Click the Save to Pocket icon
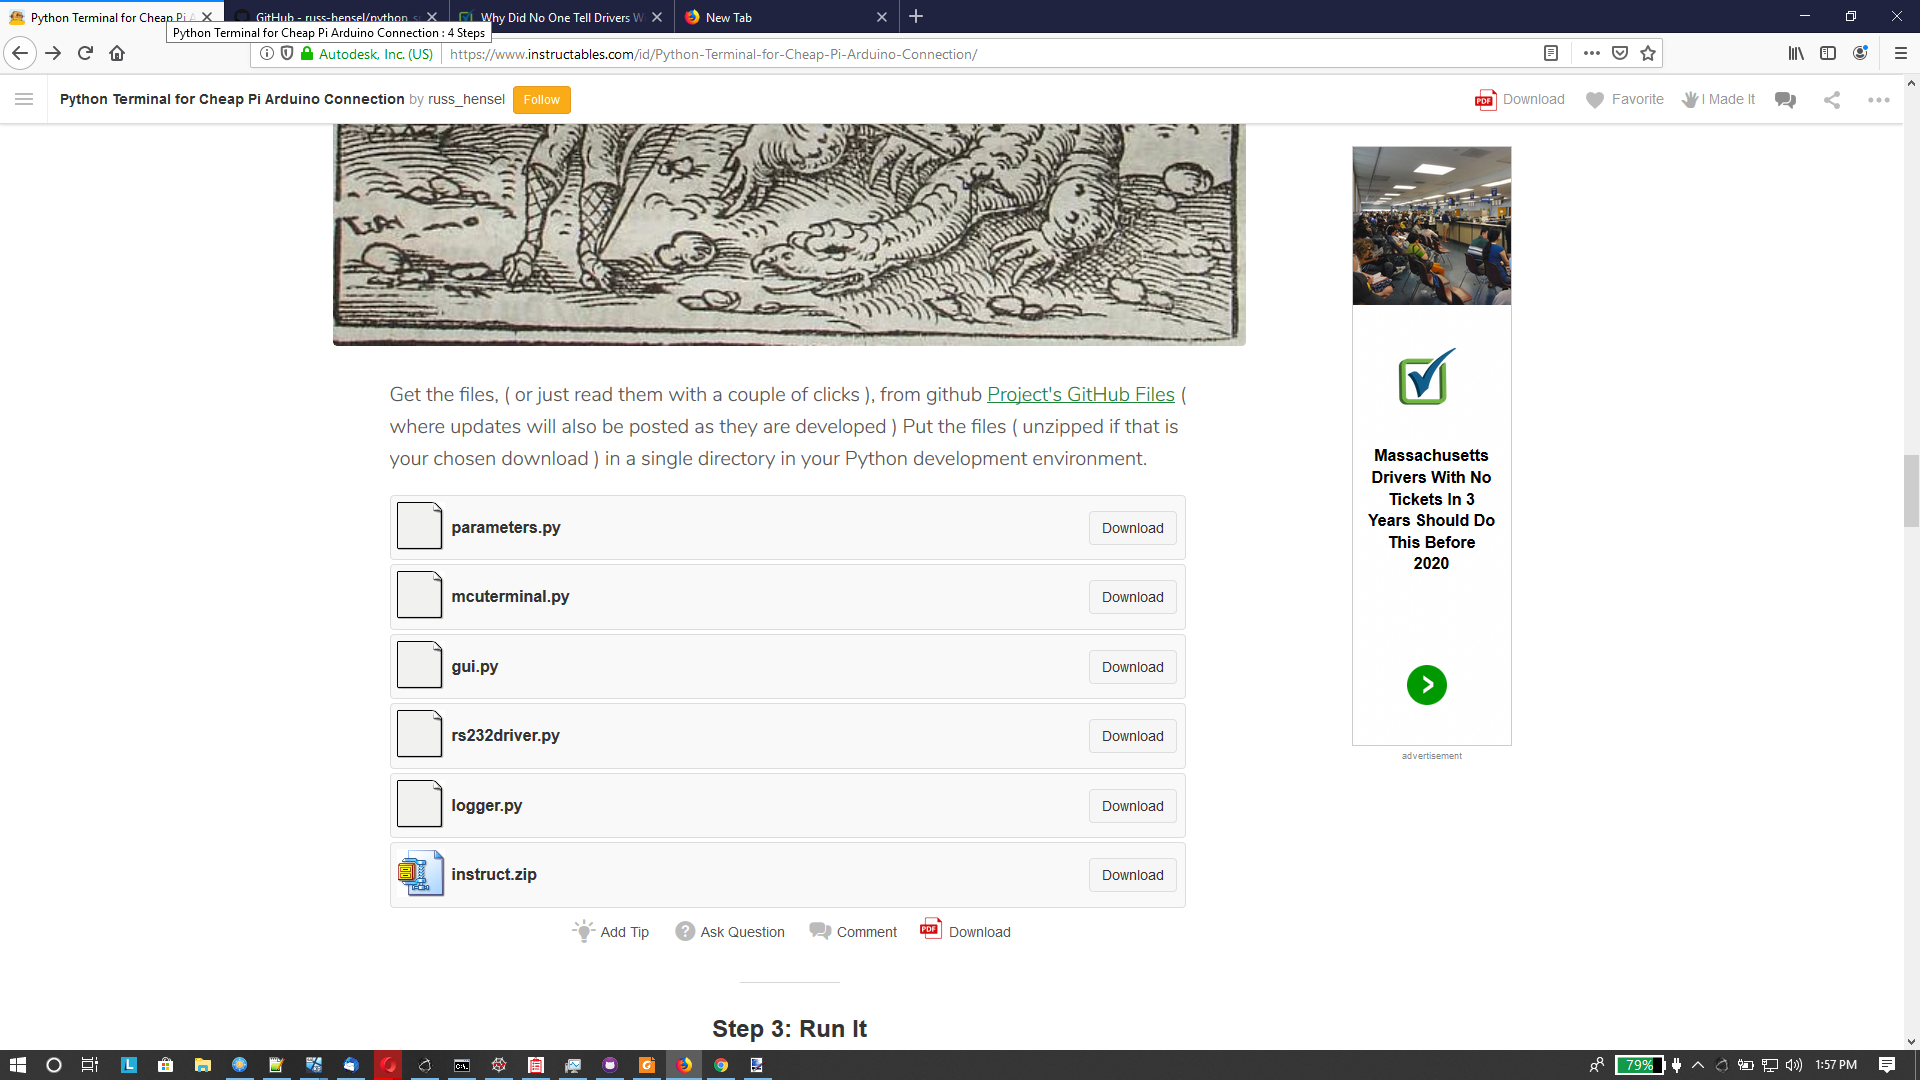 (1620, 54)
